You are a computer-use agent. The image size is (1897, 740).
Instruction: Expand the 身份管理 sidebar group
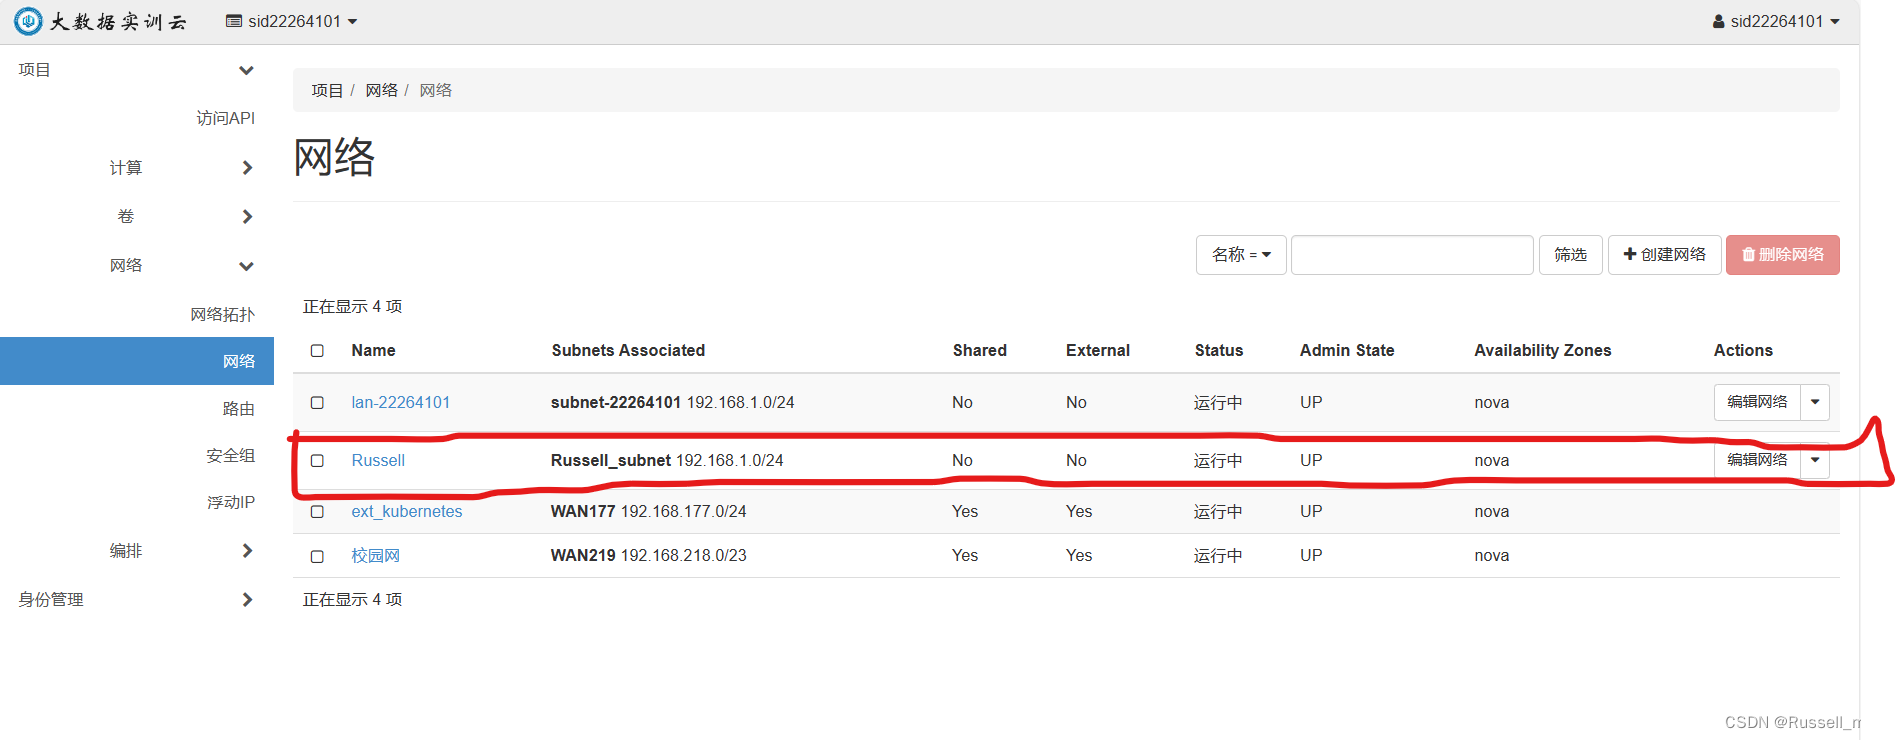coord(137,600)
